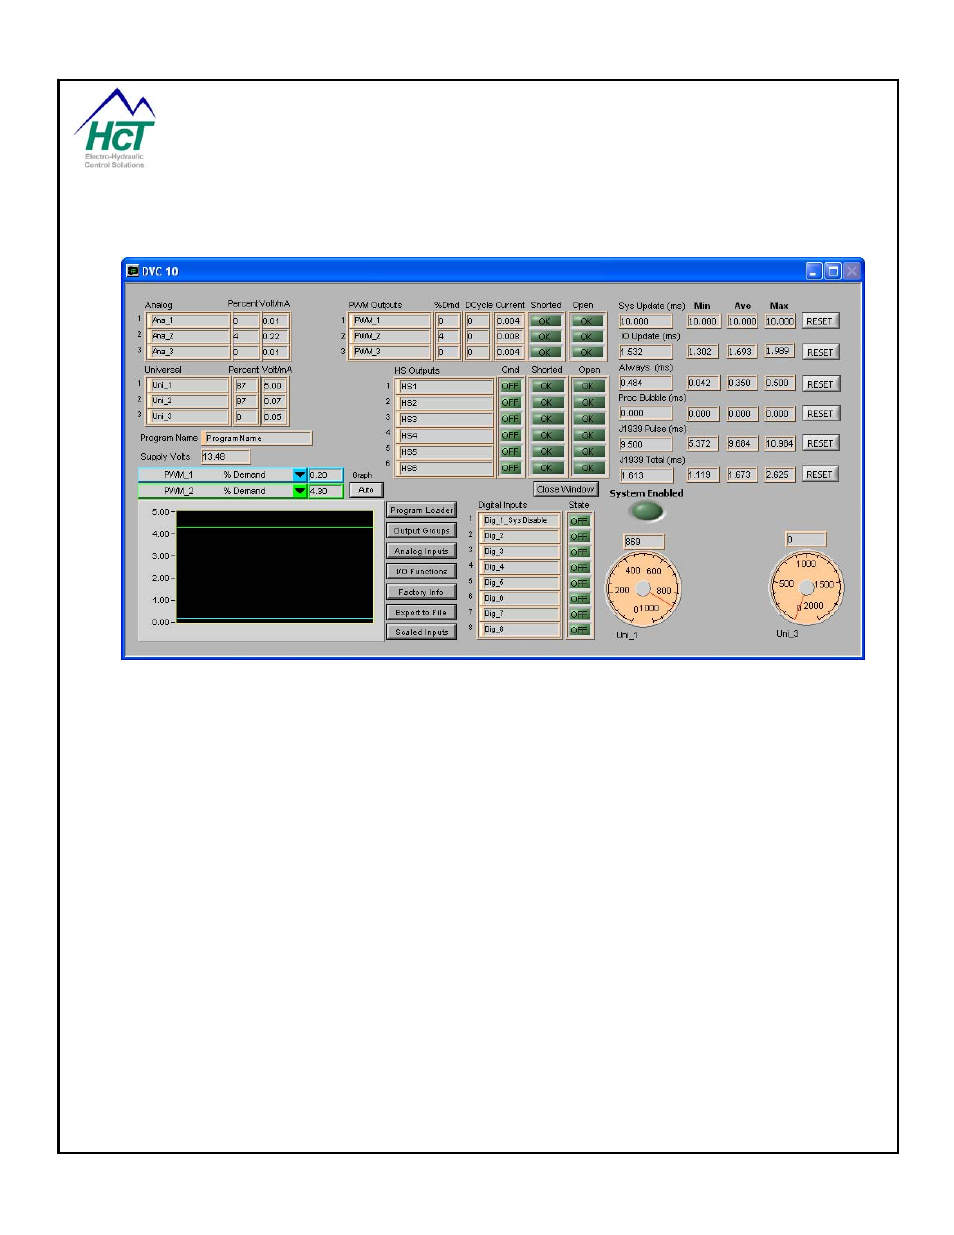Click the PWM_1 Shorted OK indicator
Screen dimensions: 954x1235
click(545, 322)
